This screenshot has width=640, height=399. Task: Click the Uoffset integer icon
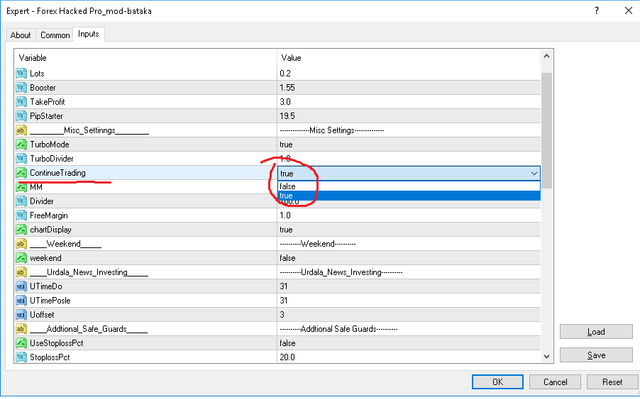tap(21, 315)
